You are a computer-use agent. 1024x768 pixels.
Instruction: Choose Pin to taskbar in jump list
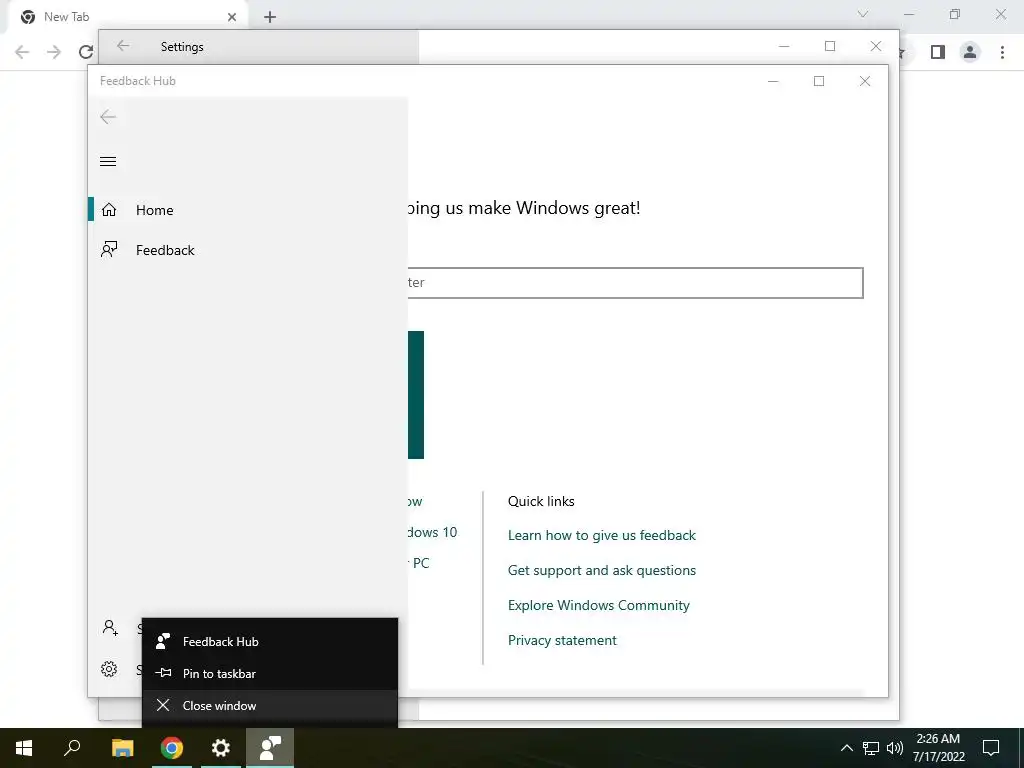coord(270,673)
